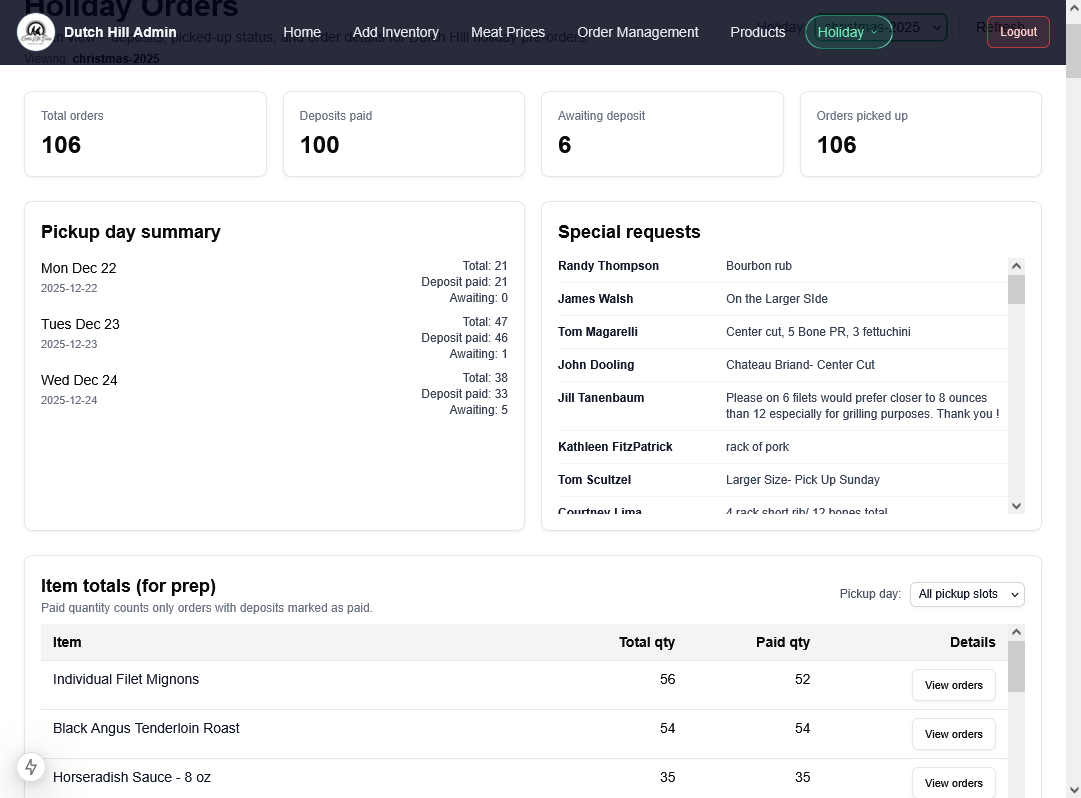Open Order Management from the navbar
This screenshot has width=1081, height=798.
(637, 32)
